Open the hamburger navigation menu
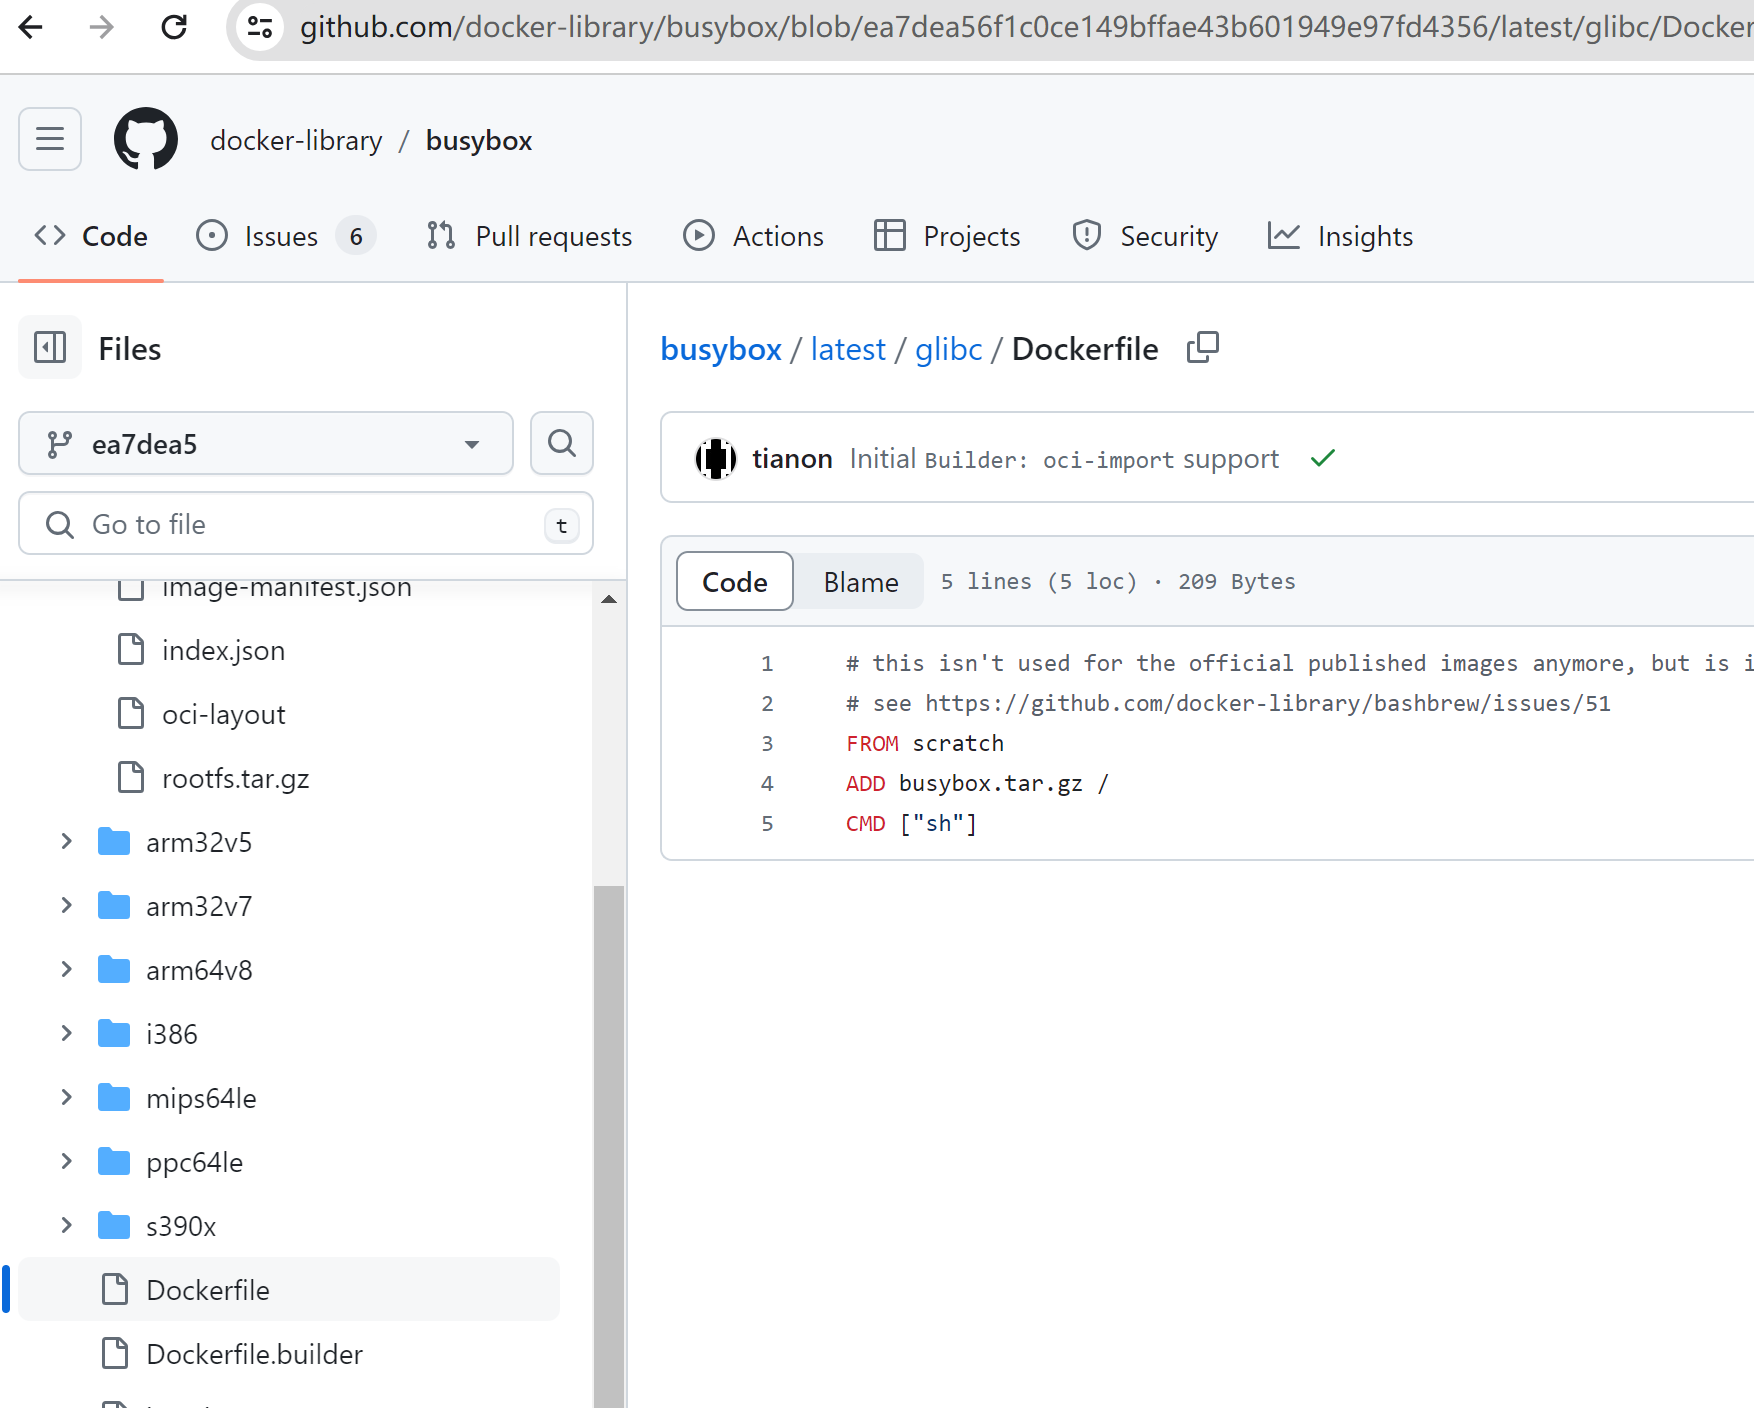 click(x=50, y=139)
